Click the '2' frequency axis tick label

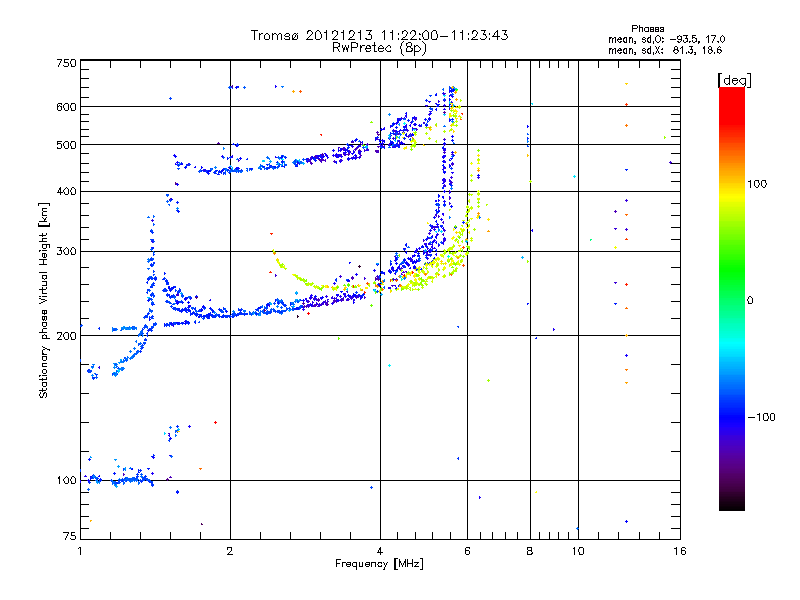pos(230,551)
